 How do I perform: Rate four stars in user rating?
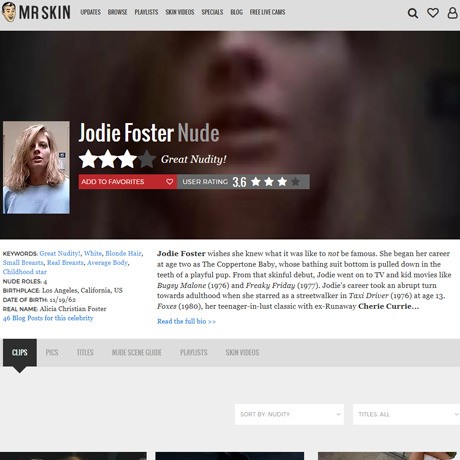coord(295,182)
